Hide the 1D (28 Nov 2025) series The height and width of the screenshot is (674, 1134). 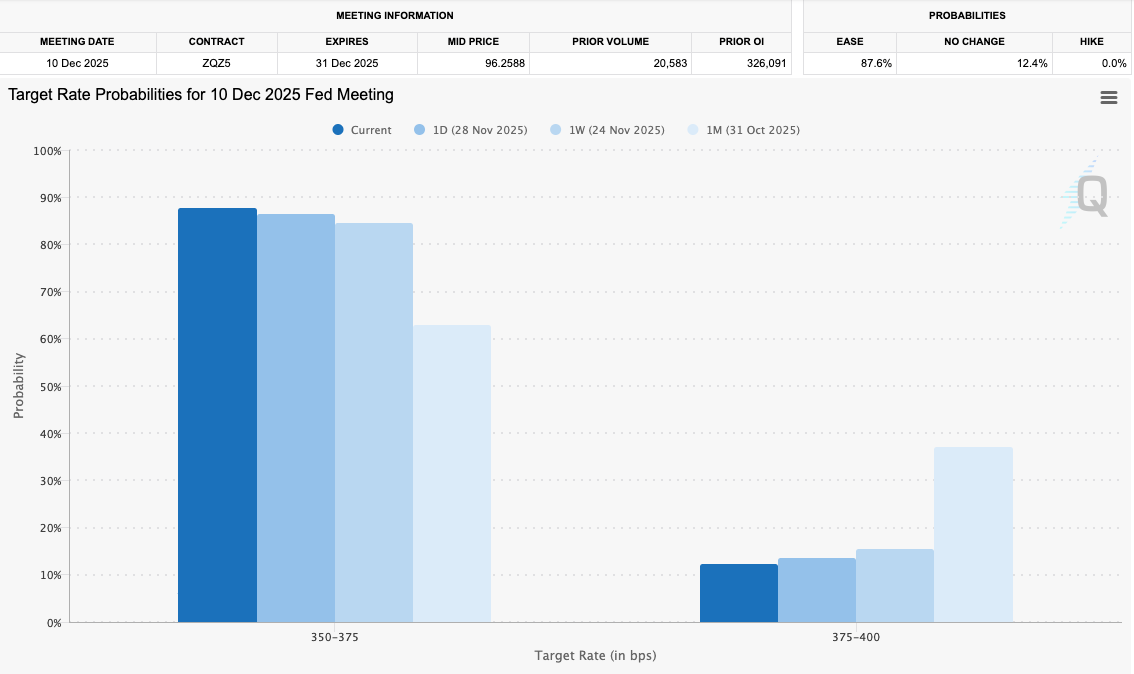pyautogui.click(x=470, y=130)
